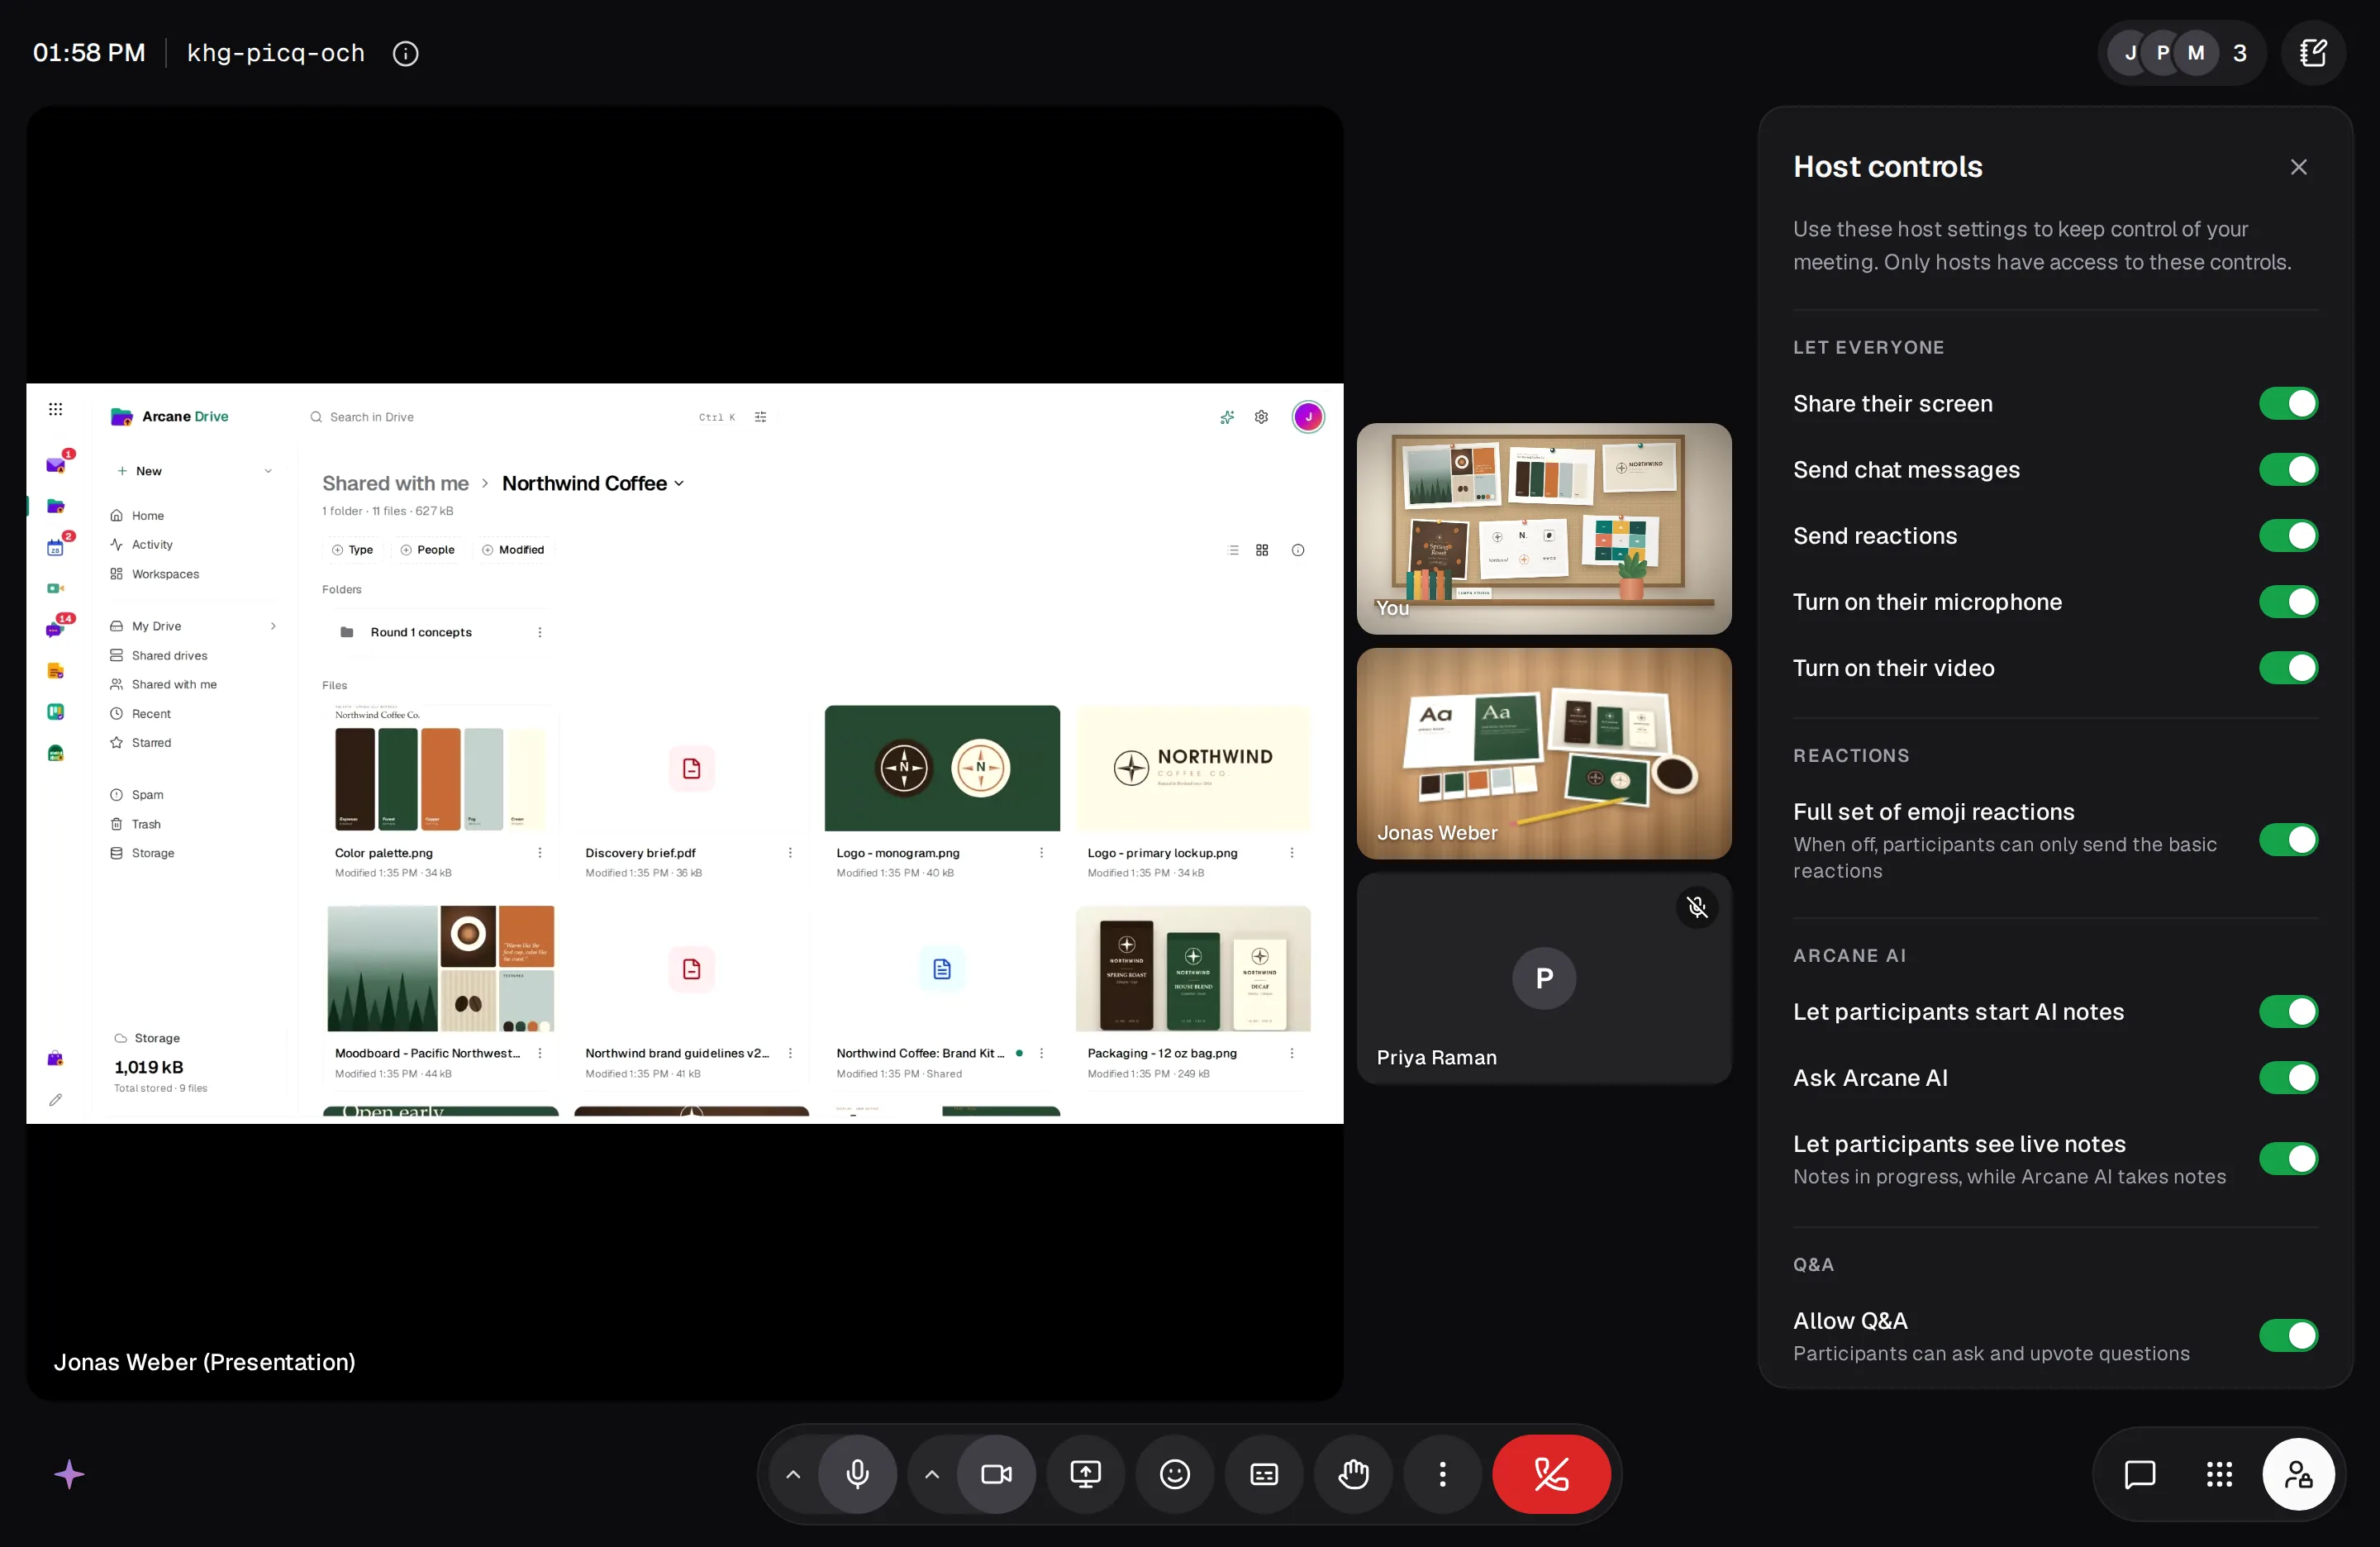Viewport: 2380px width, 1547px height.
Task: Toggle Ask Arcane AI switch
Action: (2288, 1078)
